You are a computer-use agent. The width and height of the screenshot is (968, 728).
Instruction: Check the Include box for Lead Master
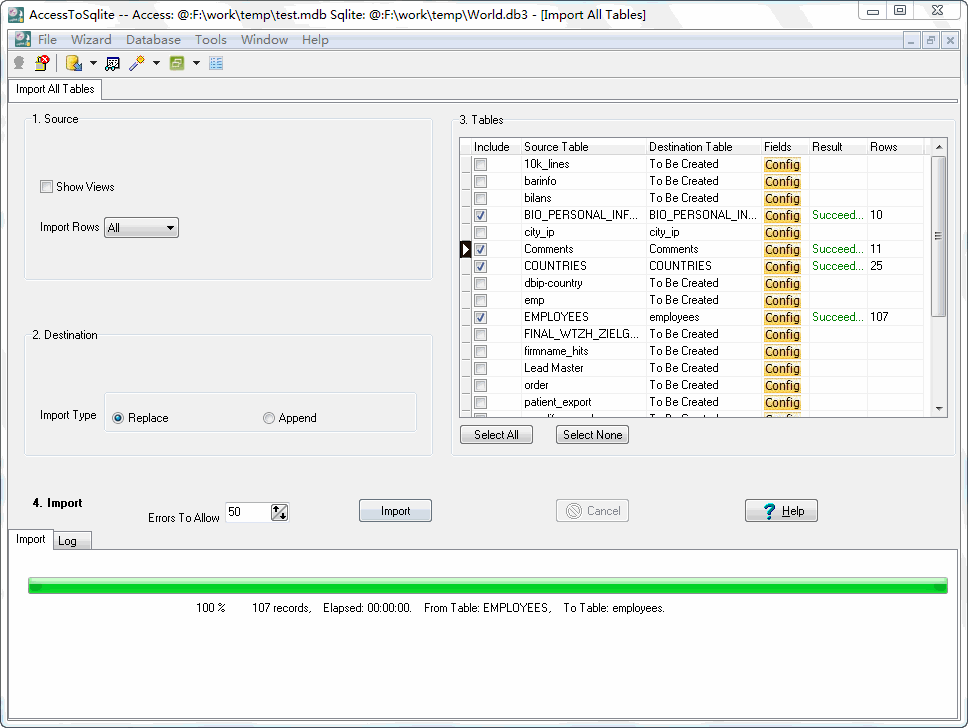[x=480, y=368]
